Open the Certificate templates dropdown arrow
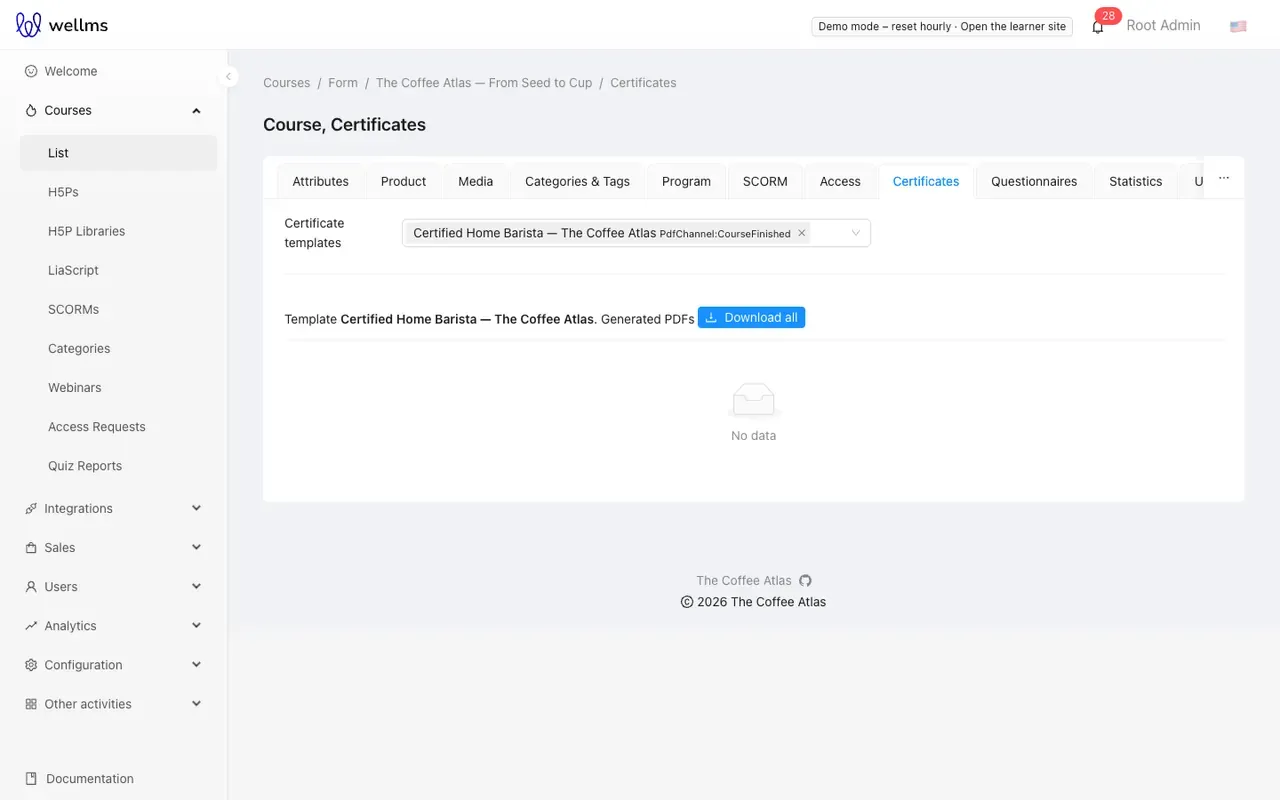The height and width of the screenshot is (800, 1280). click(855, 233)
